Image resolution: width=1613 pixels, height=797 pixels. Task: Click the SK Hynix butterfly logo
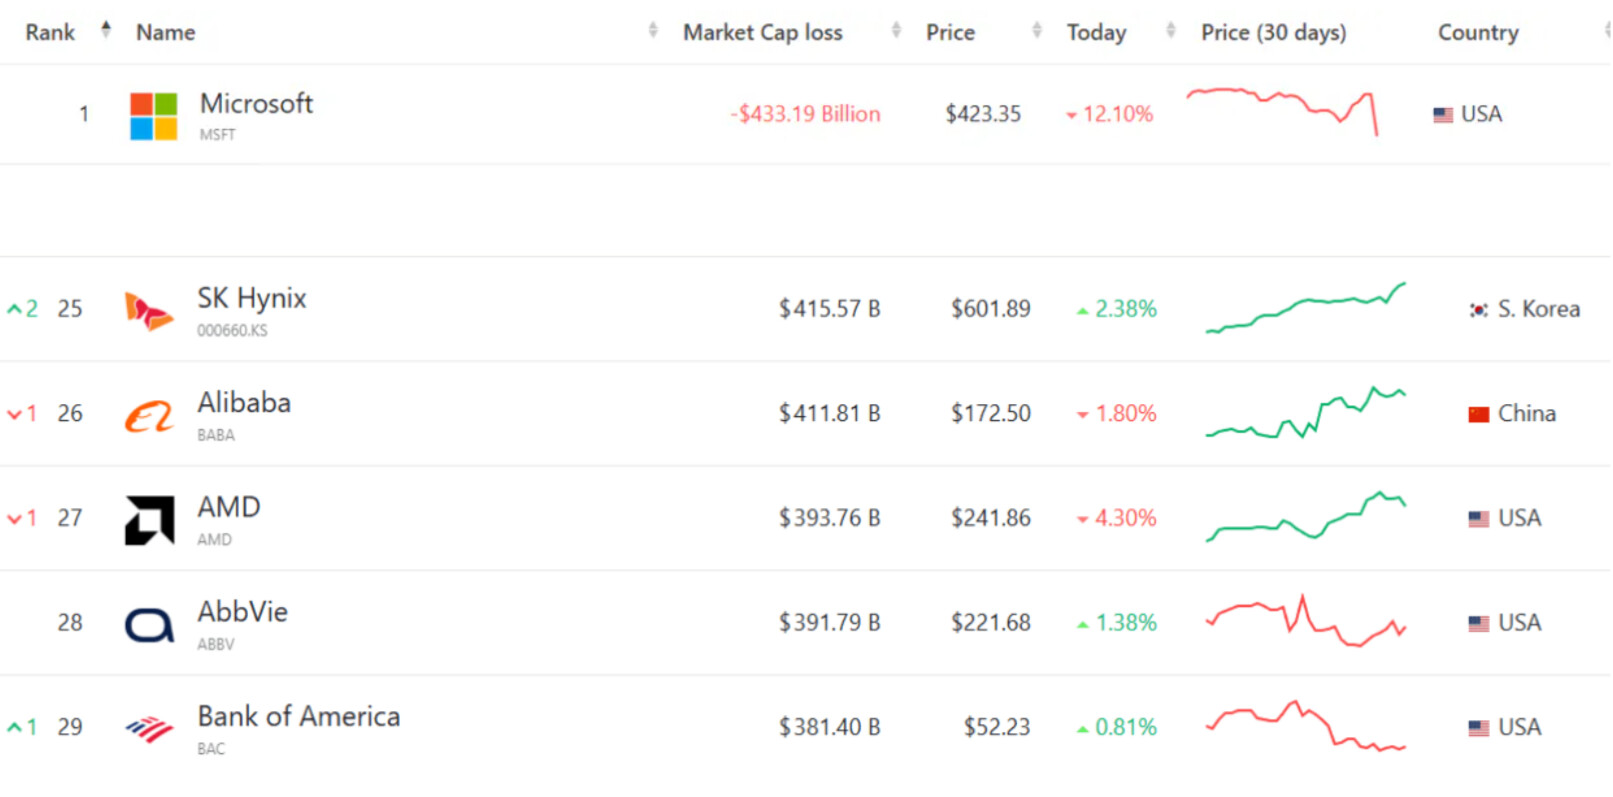pyautogui.click(x=148, y=311)
